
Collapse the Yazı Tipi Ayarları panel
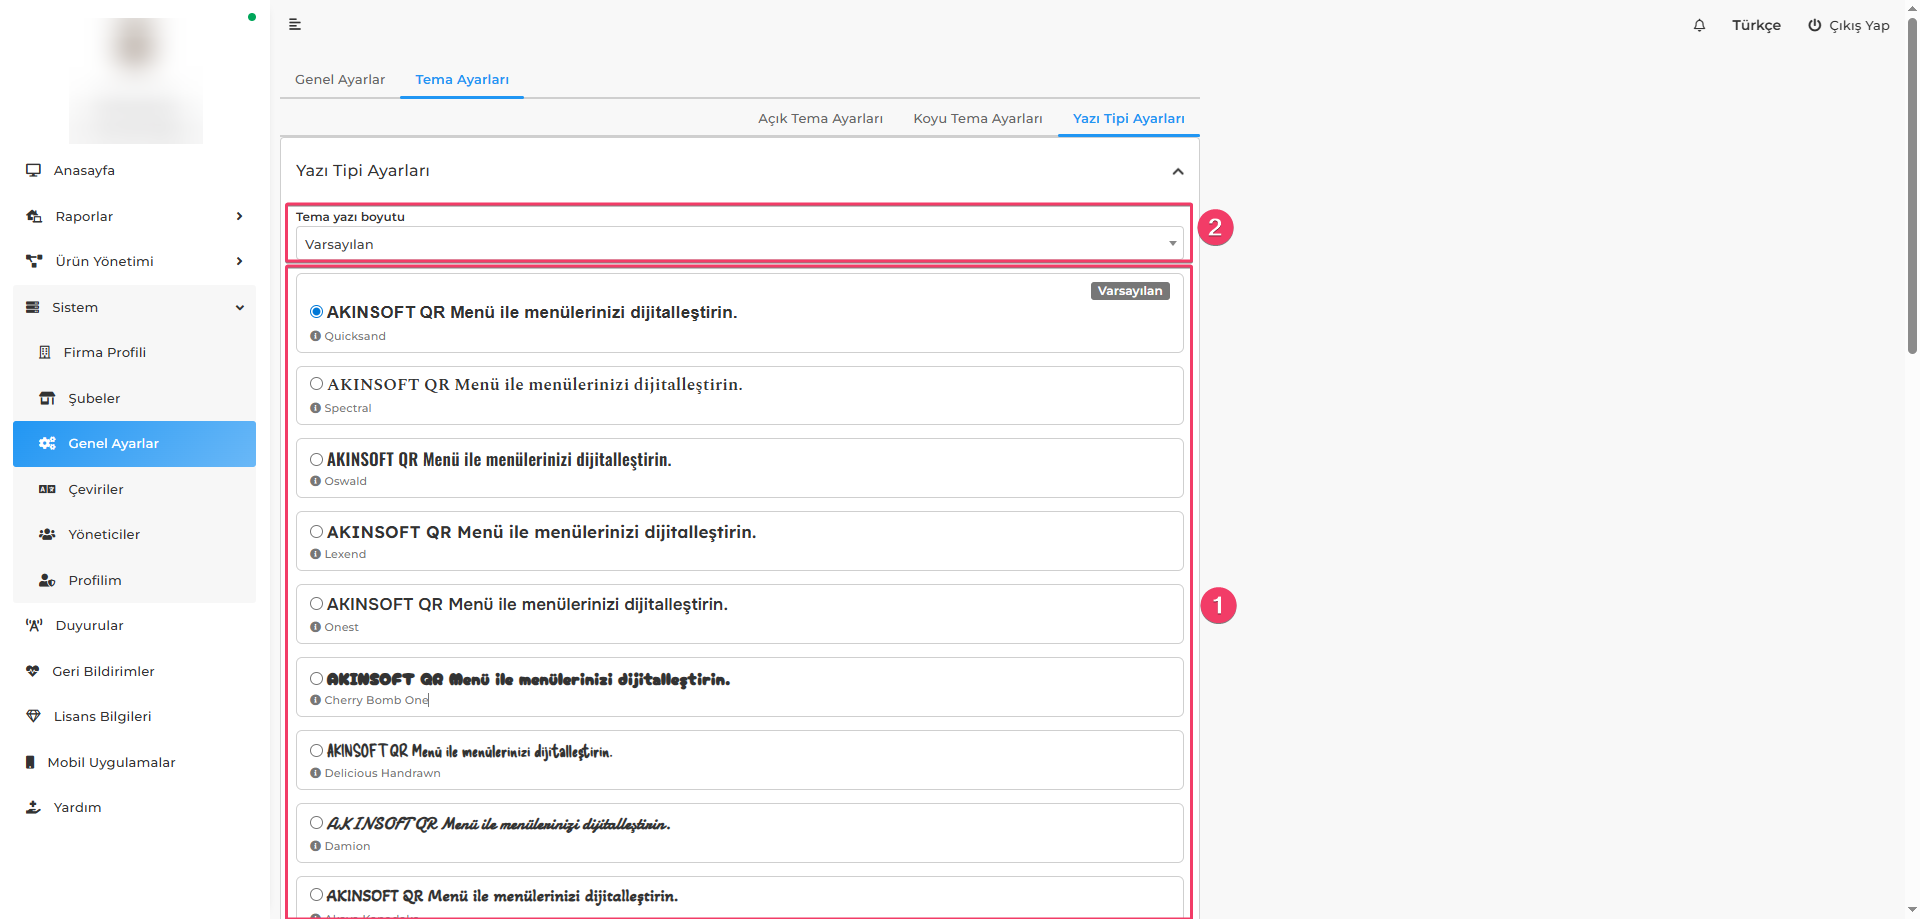(1178, 171)
